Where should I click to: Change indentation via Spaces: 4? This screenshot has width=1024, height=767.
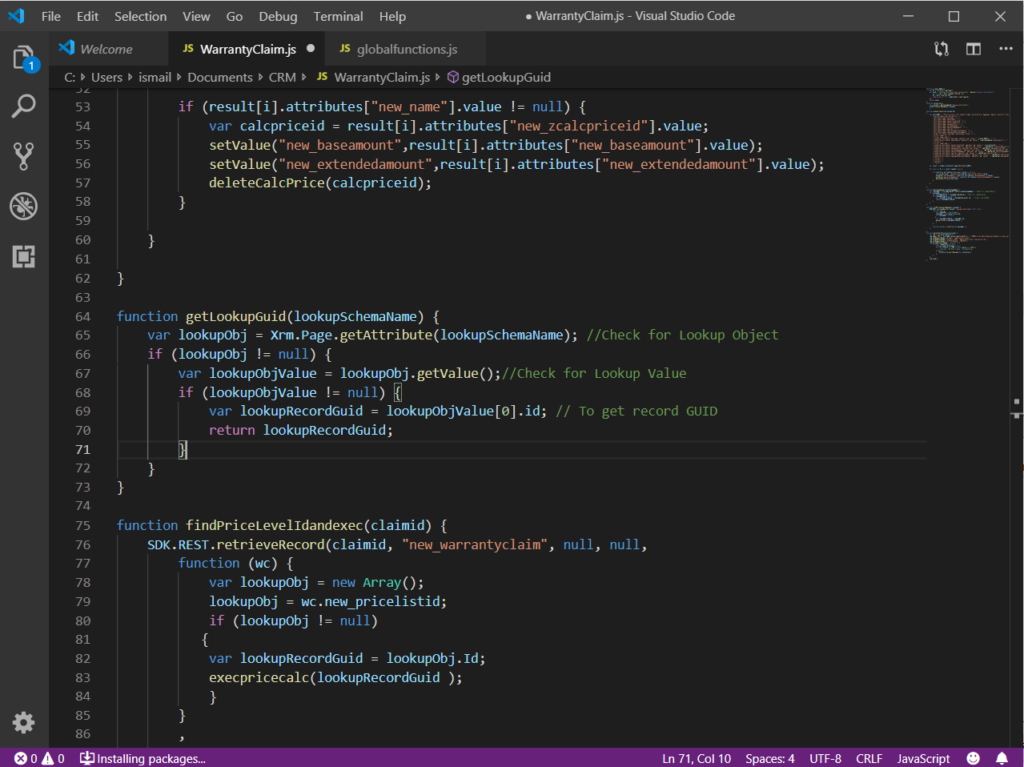click(770, 758)
